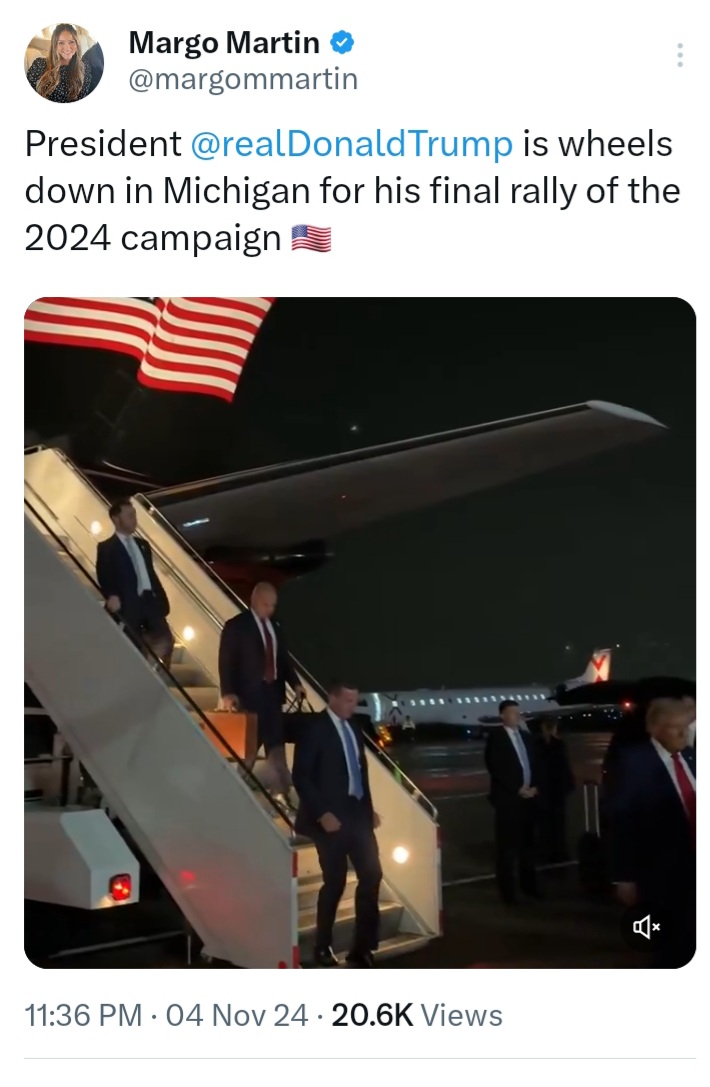Click the brown briefcase on the airstairs
The image size is (710, 1087).
[x=233, y=733]
